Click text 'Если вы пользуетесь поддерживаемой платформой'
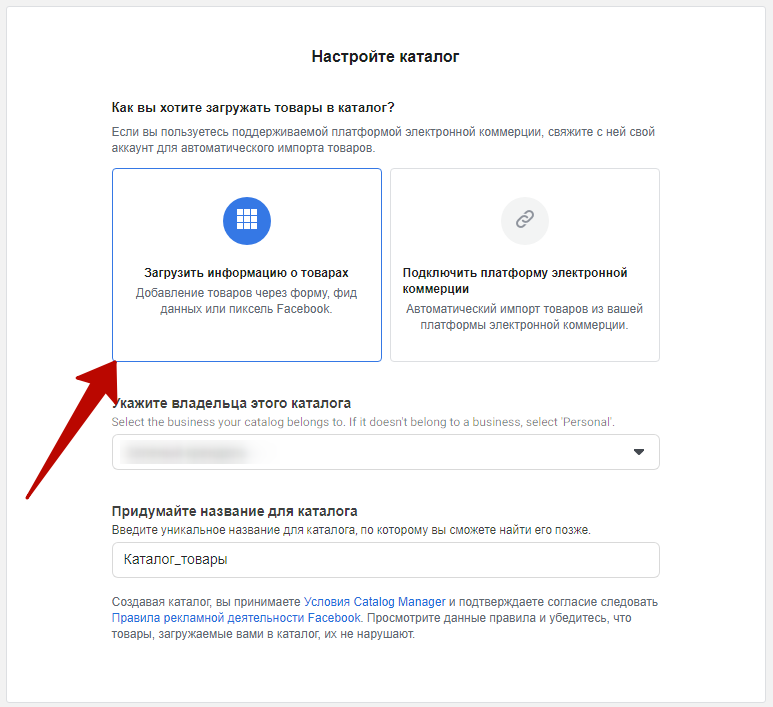 (x=255, y=132)
